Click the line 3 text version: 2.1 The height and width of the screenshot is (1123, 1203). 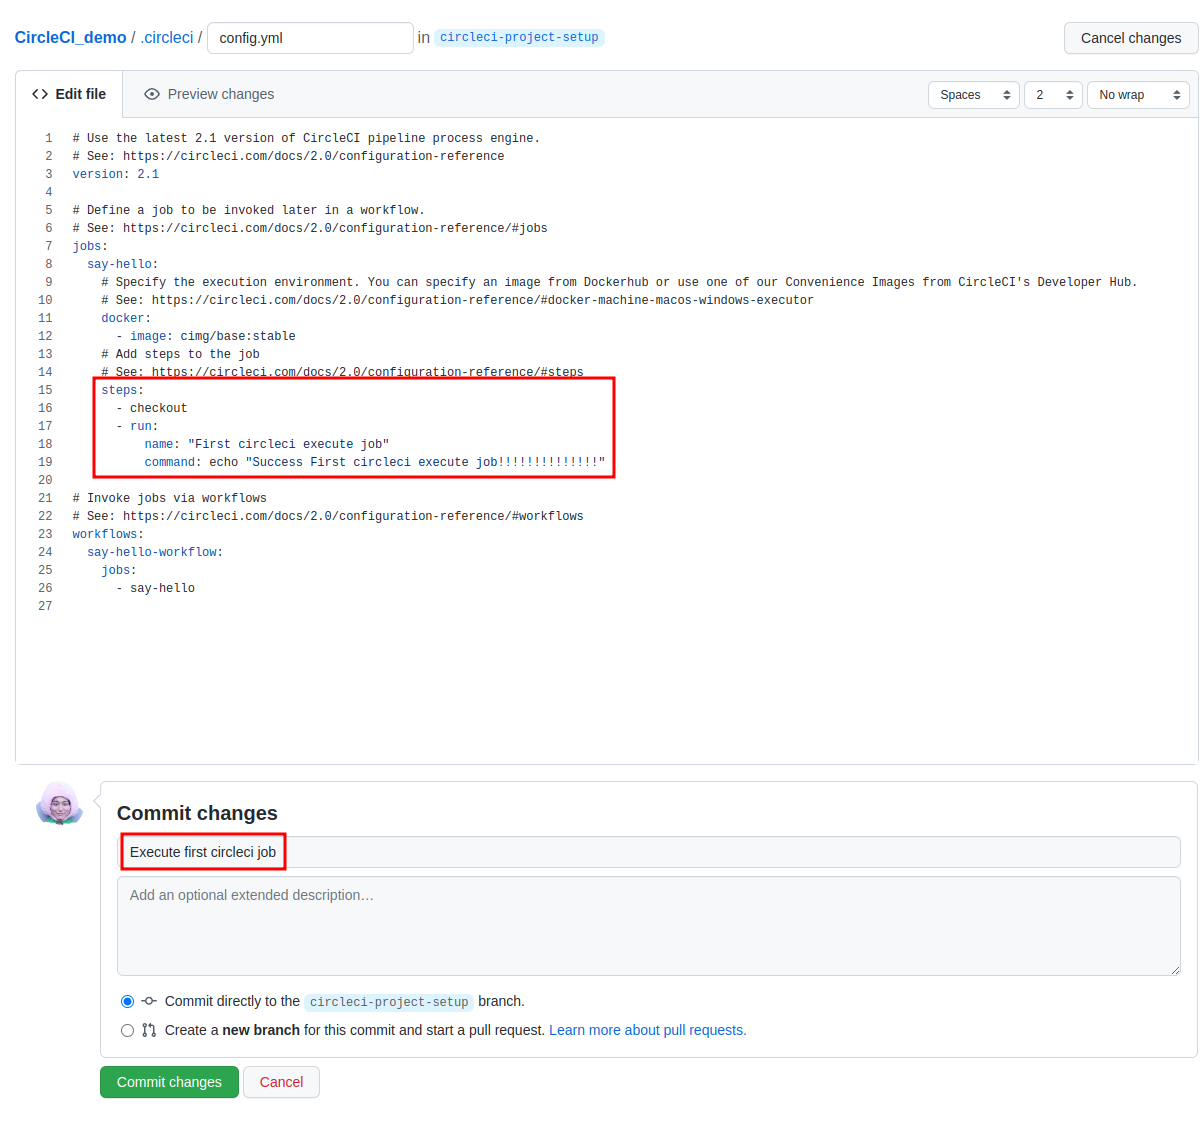point(116,174)
